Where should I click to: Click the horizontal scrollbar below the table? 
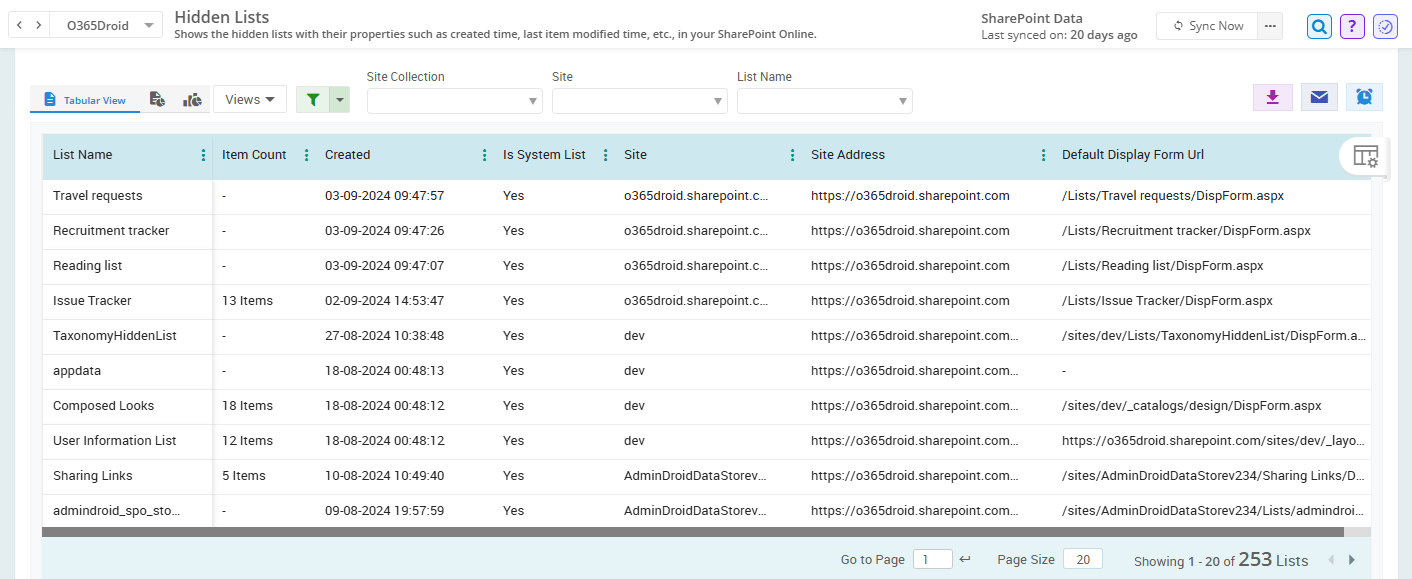point(700,531)
